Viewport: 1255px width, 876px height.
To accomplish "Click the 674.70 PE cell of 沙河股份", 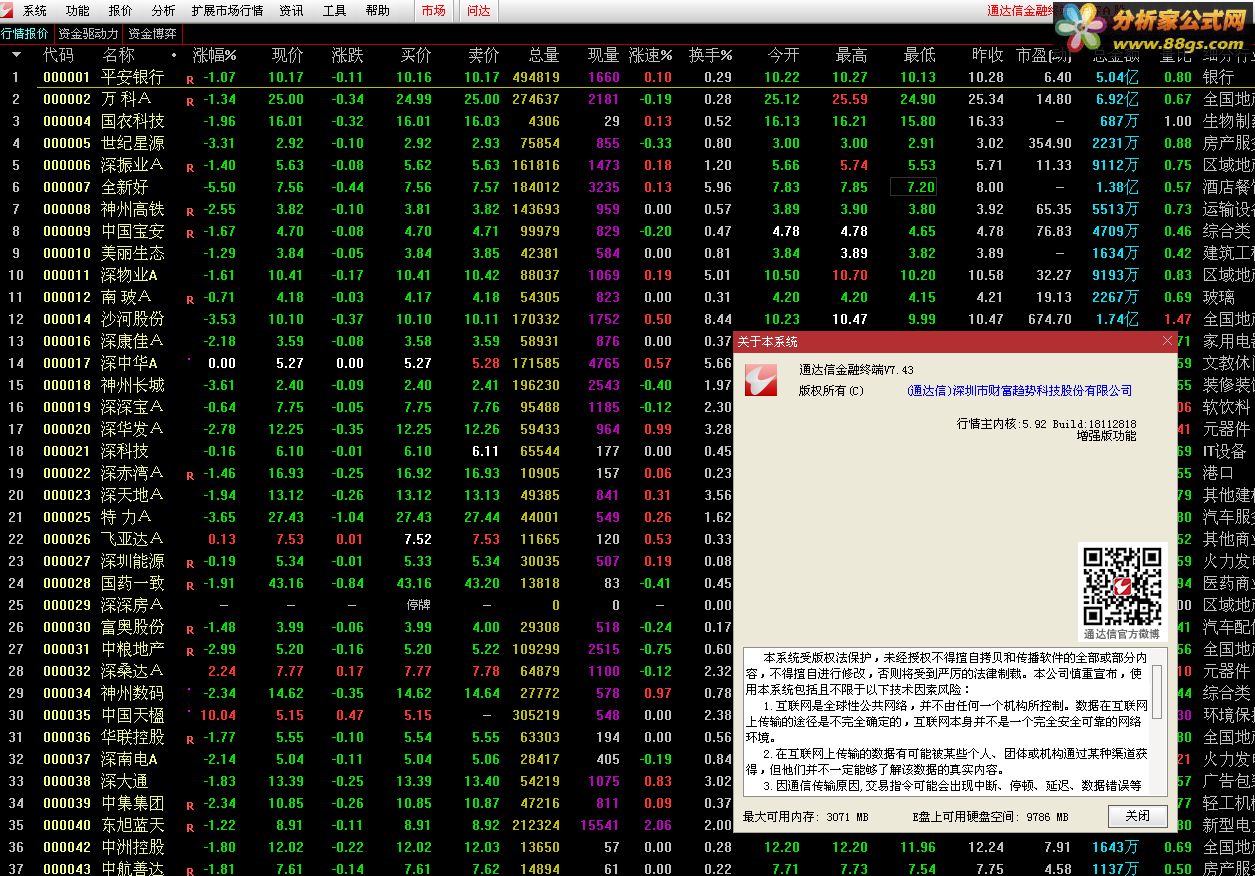I will 1050,319.
